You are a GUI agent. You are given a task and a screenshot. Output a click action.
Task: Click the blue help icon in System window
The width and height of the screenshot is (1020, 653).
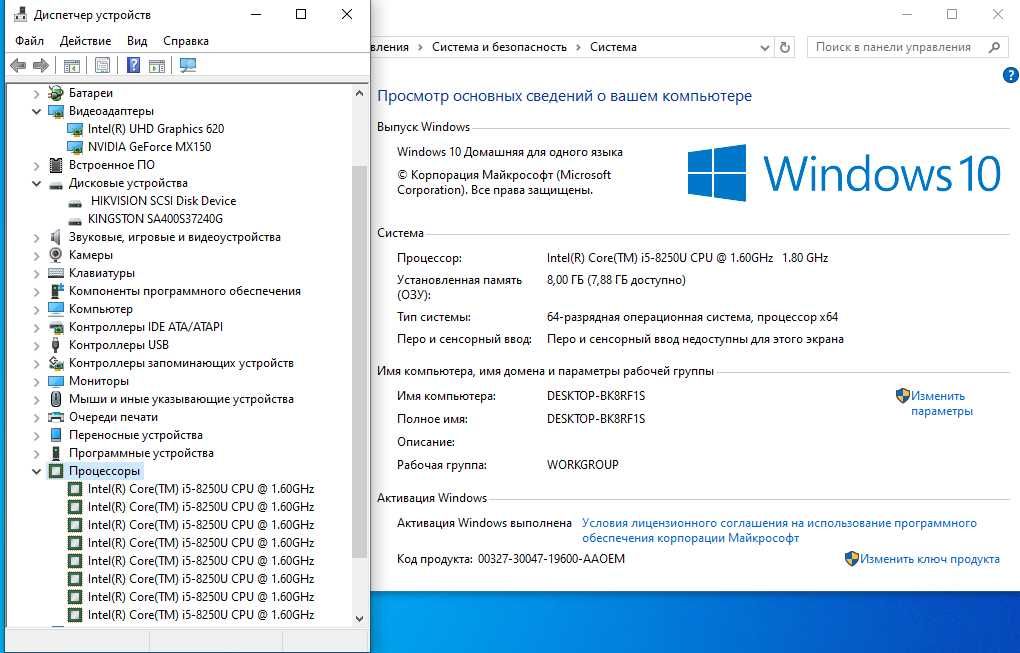tap(1010, 75)
